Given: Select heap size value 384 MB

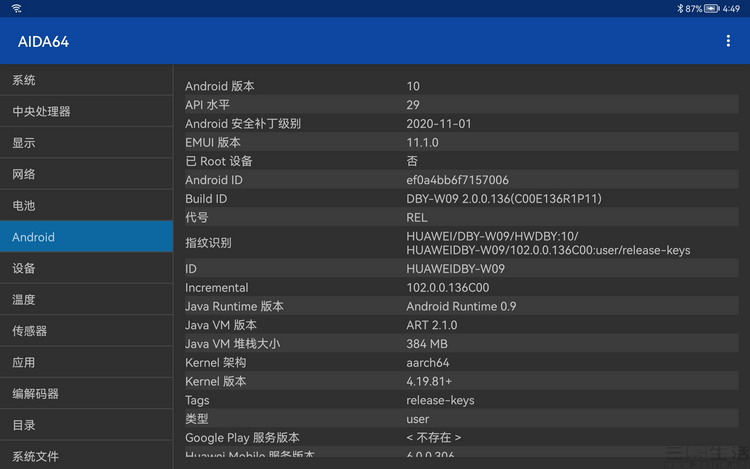Looking at the screenshot, I should pos(427,344).
